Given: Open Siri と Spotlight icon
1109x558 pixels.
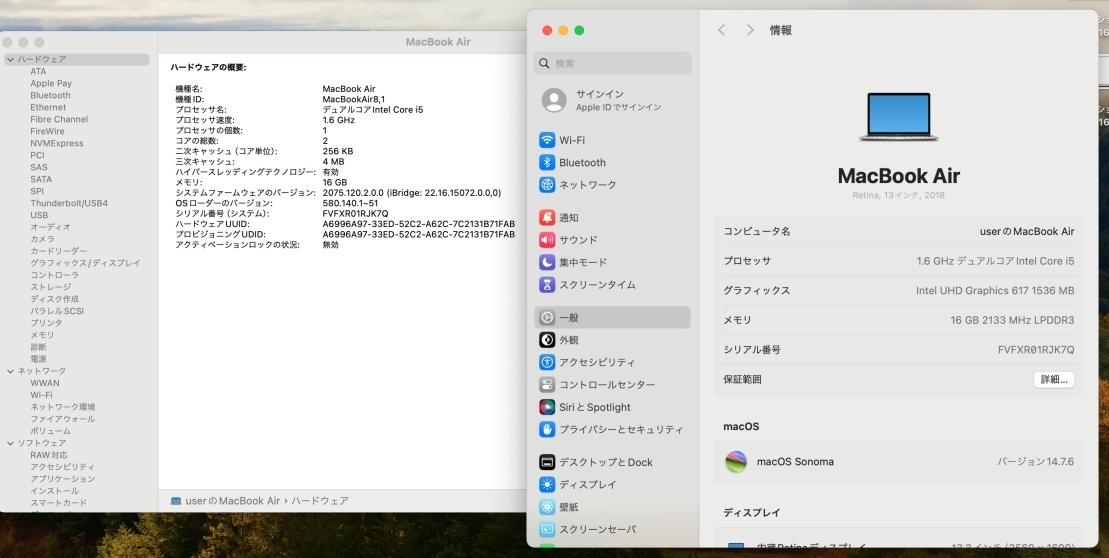Looking at the screenshot, I should point(547,407).
